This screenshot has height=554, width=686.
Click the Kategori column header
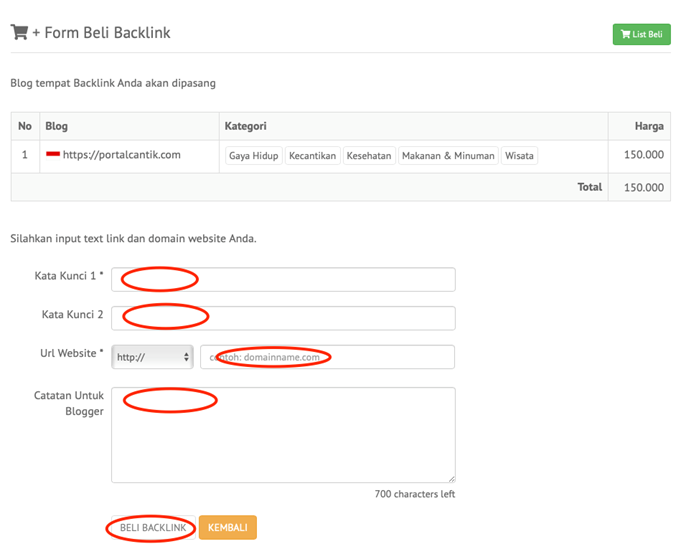(247, 127)
